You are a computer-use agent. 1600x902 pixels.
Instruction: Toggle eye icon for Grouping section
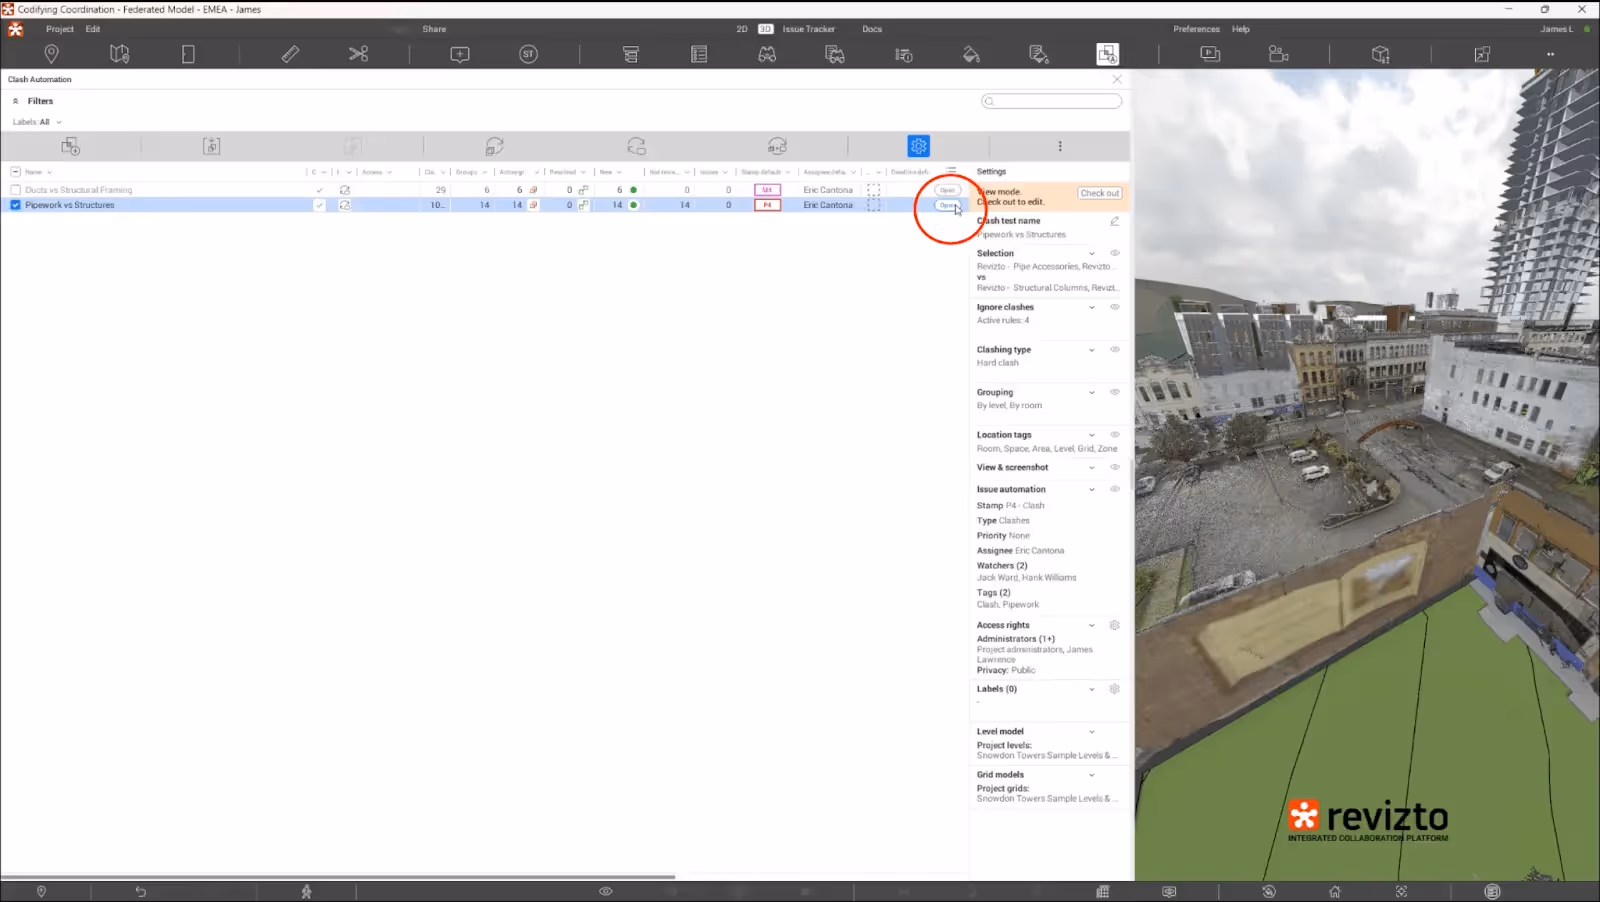[1114, 392]
